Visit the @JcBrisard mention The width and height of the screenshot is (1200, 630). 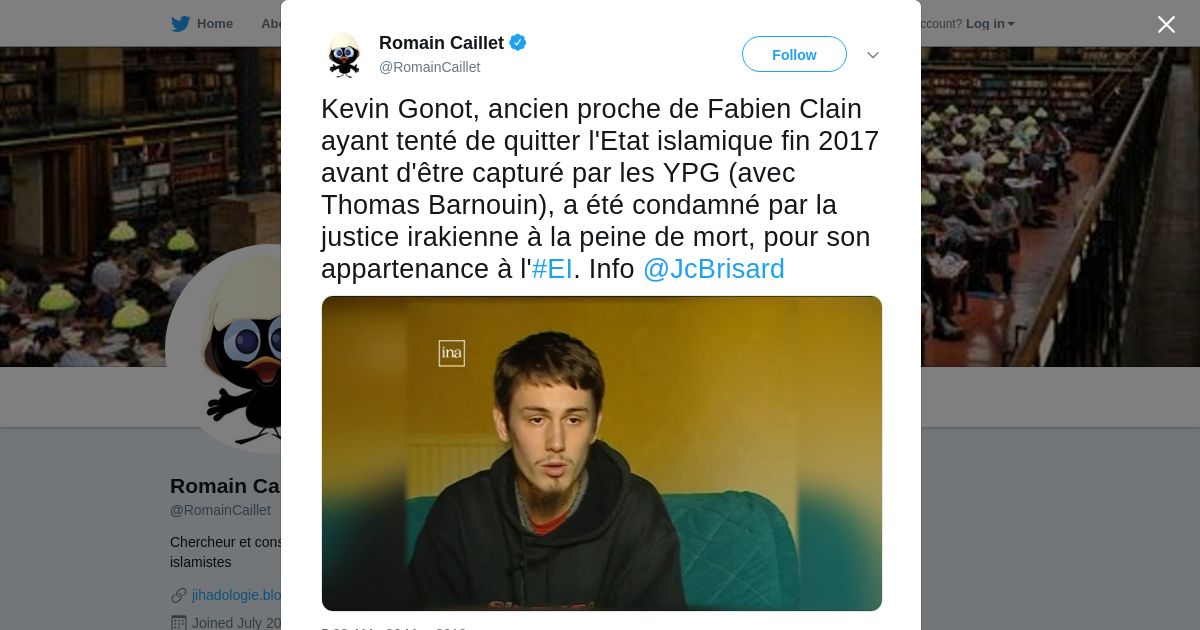point(713,269)
